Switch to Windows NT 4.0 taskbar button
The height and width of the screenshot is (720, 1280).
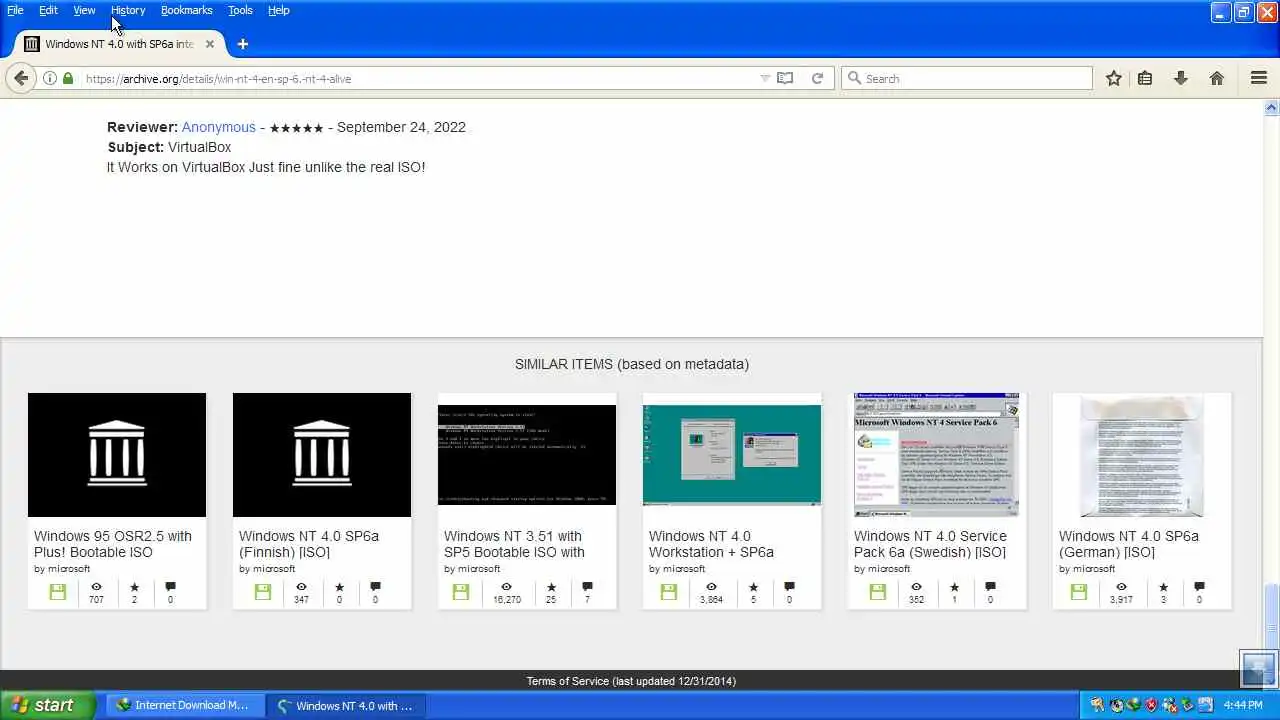(x=346, y=705)
